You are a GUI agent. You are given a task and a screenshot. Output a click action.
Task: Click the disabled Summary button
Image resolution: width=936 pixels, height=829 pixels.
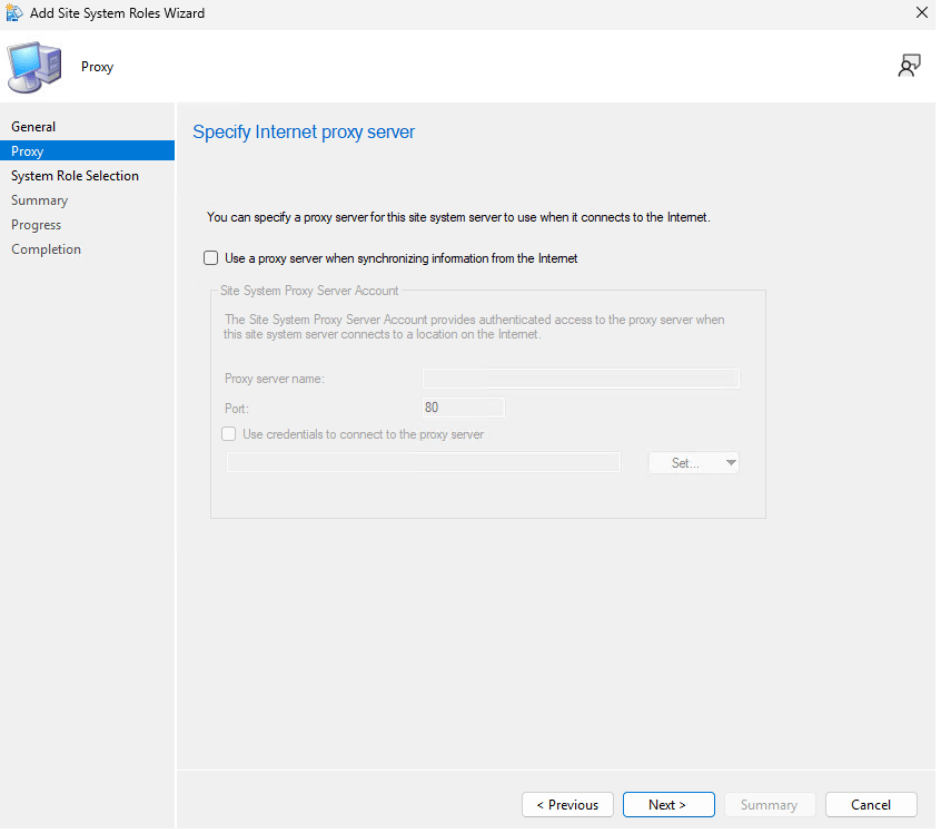point(769,804)
